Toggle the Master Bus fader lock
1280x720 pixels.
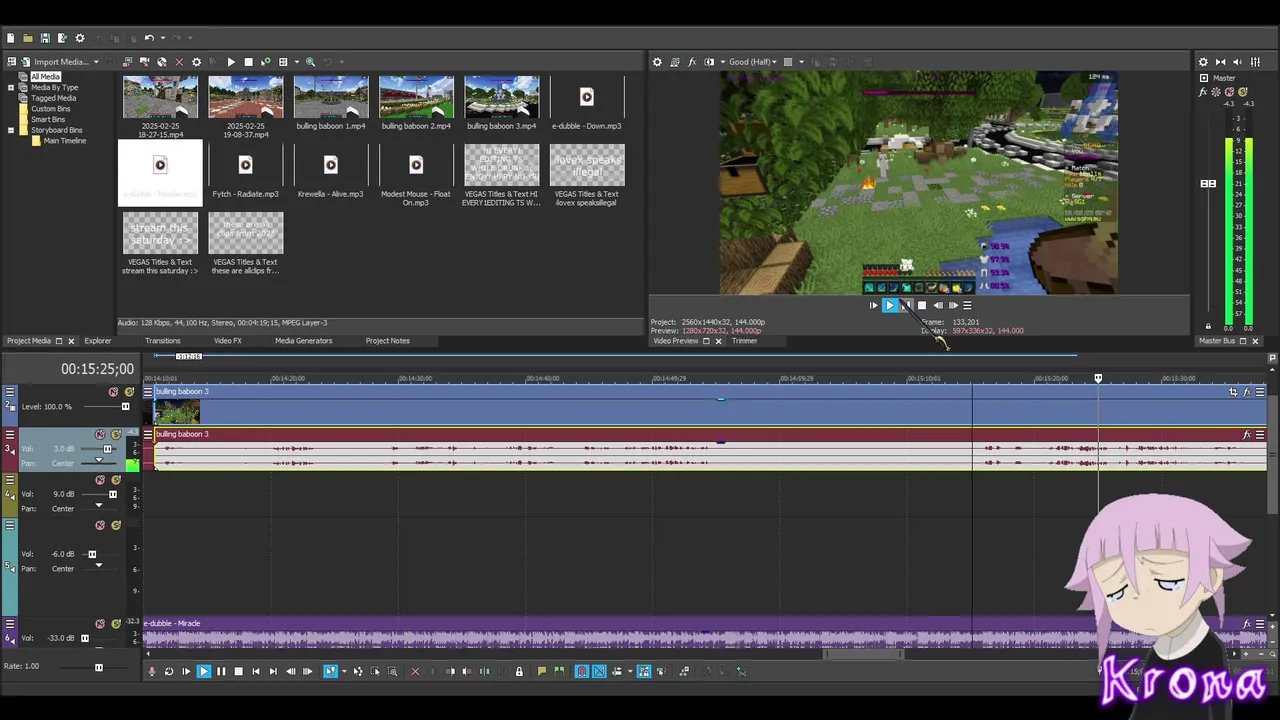pos(1208,327)
